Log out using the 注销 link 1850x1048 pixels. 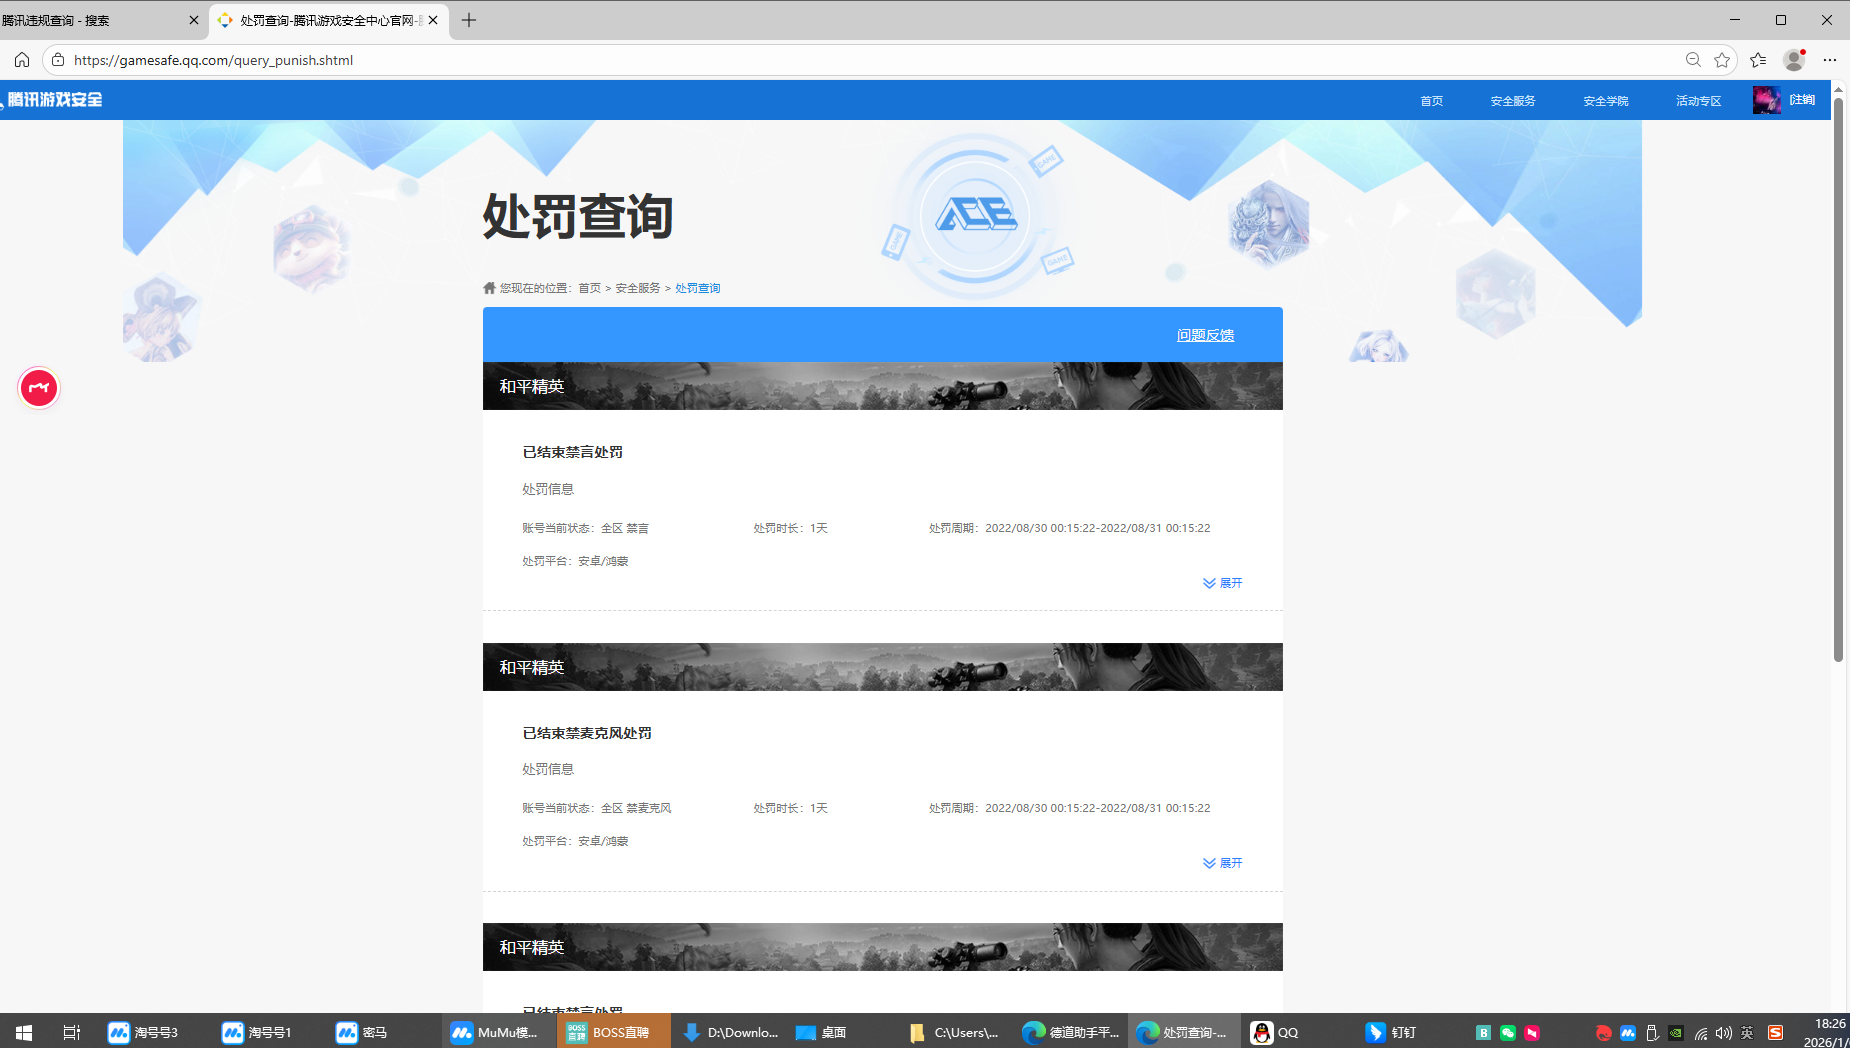(1800, 99)
